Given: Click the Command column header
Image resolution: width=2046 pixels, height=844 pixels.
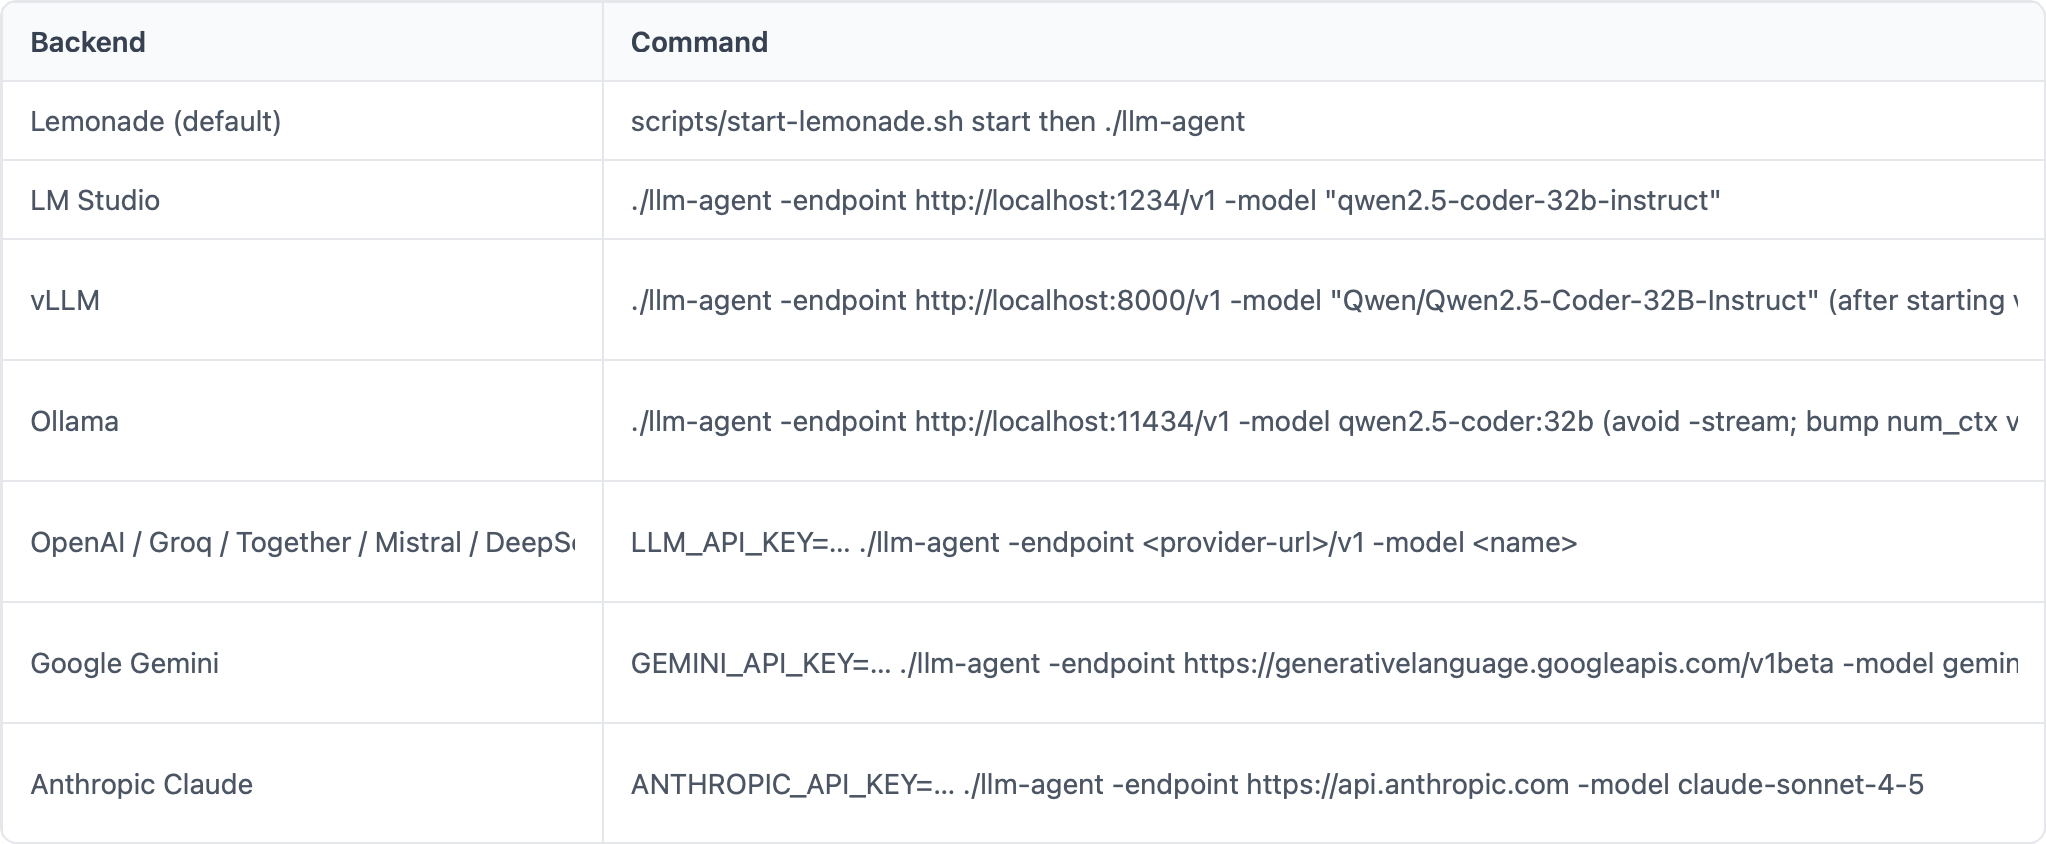Looking at the screenshot, I should pos(699,42).
